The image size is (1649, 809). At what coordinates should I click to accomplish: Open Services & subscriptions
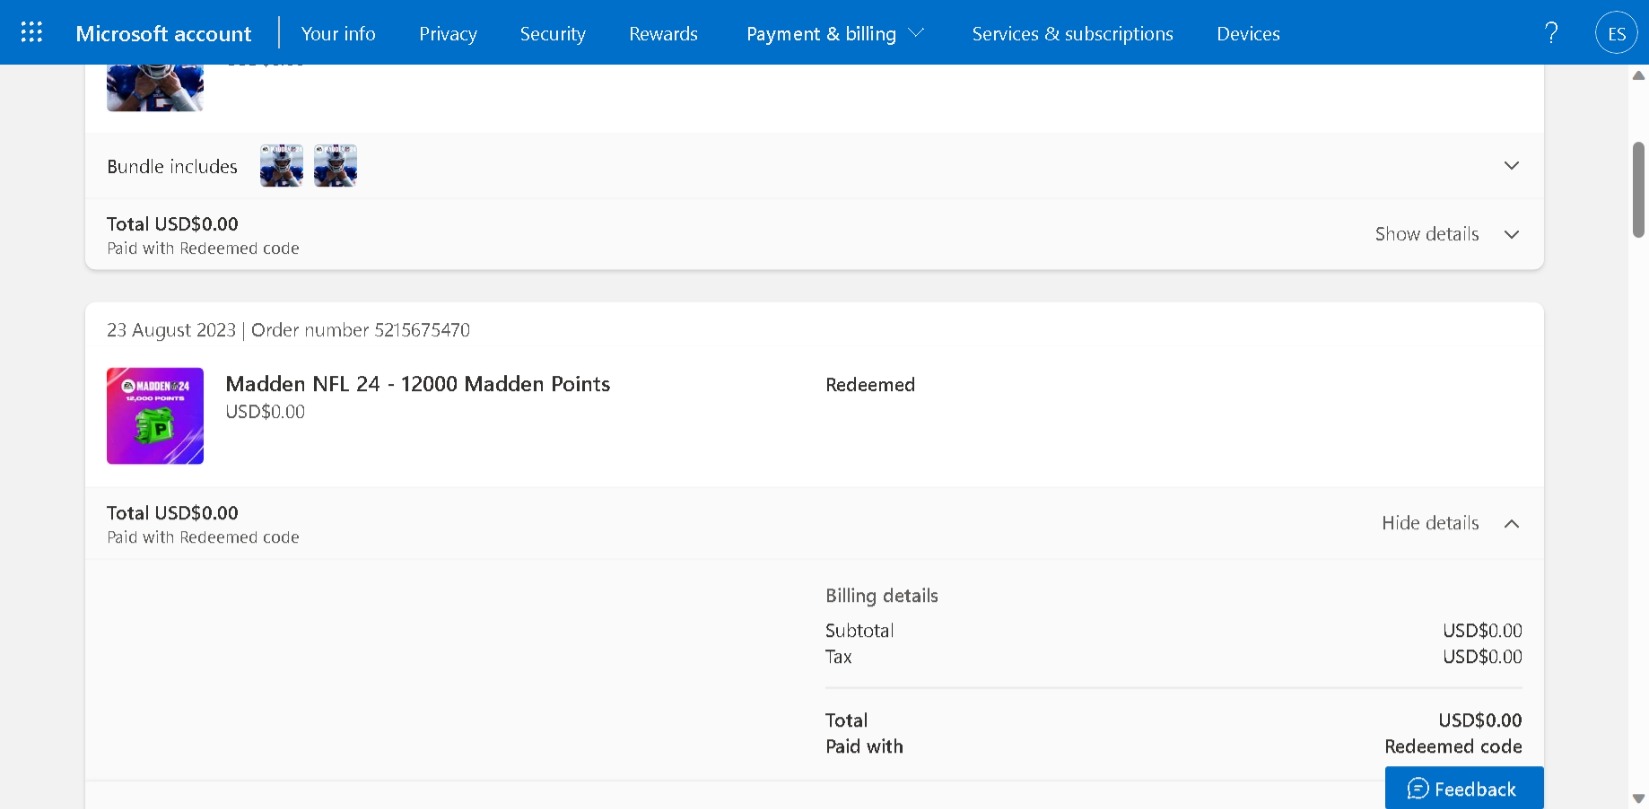[1072, 33]
